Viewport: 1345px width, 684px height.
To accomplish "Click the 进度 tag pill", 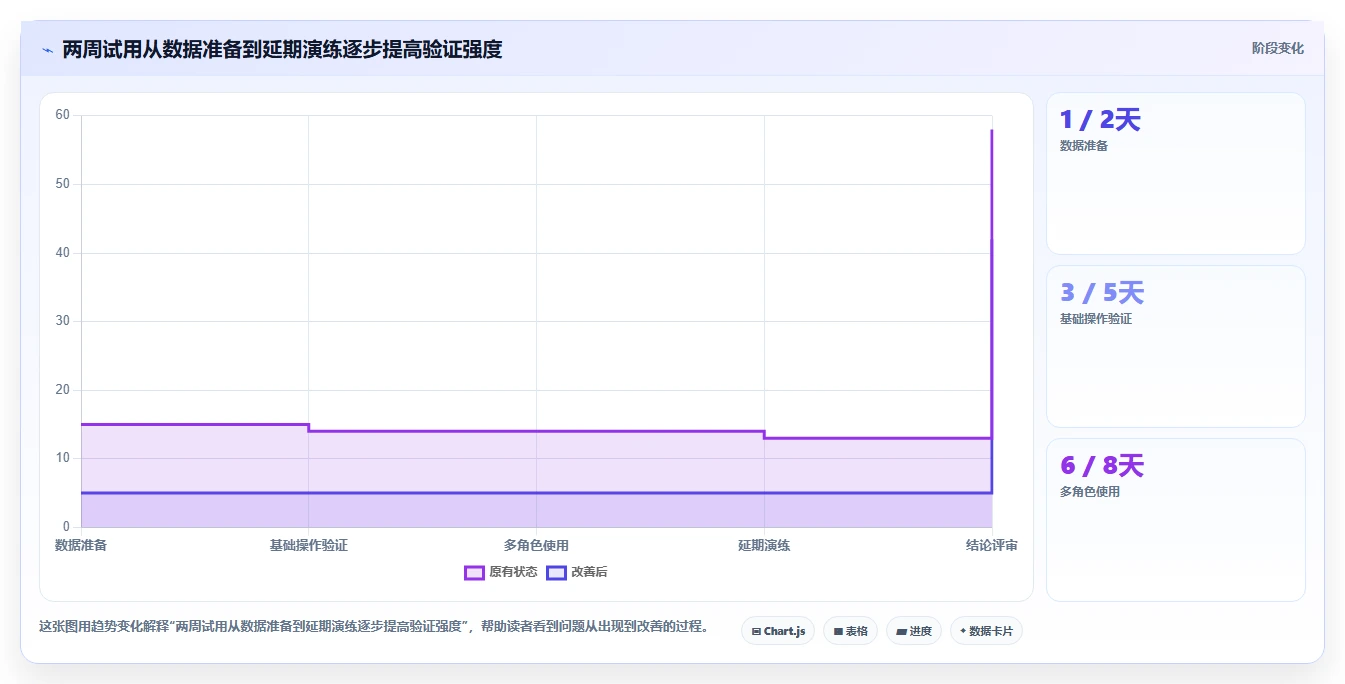I will point(914,631).
